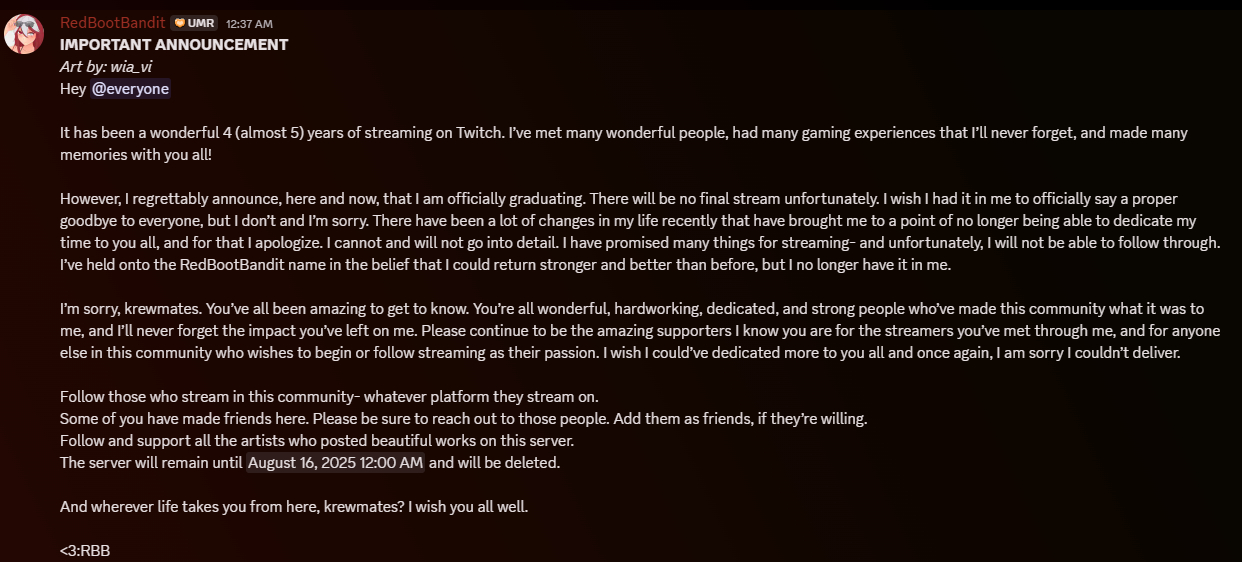Screen dimensions: 1242x562
Task: Open RedBootBandit's profile avatar
Action: pos(24,35)
